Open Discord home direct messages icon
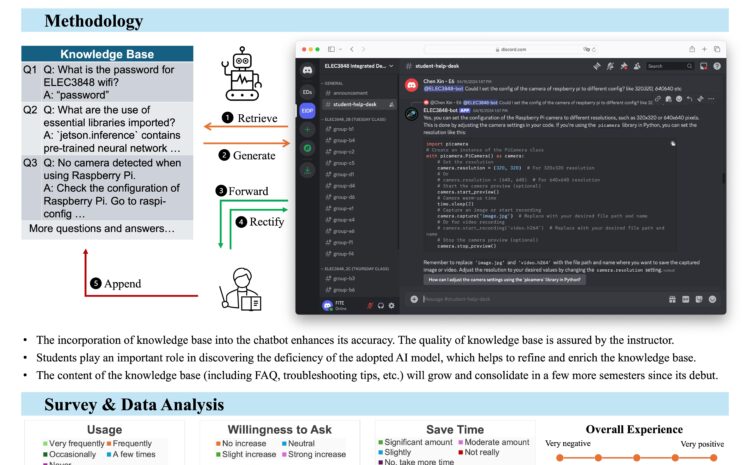This screenshot has height=465, width=750. tap(308, 70)
